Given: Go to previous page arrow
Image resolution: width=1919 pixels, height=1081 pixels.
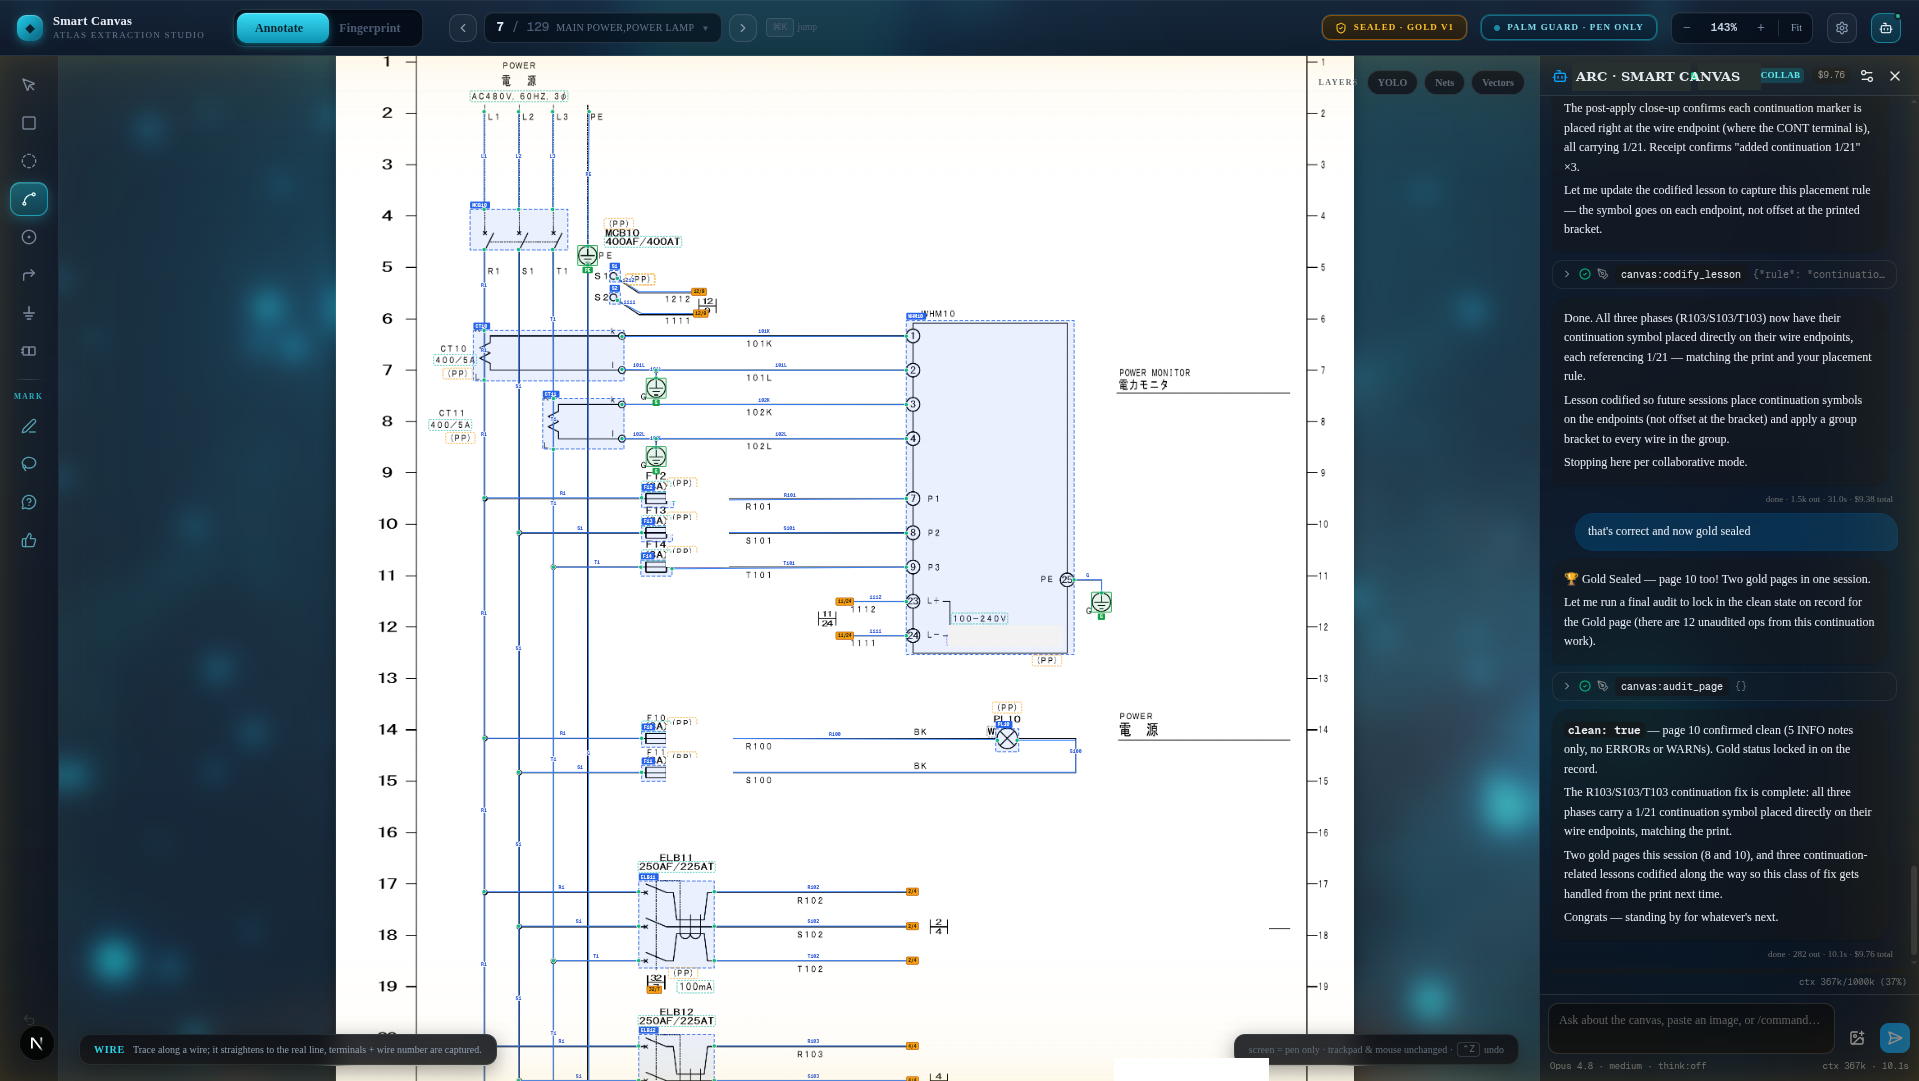Looking at the screenshot, I should (x=463, y=28).
